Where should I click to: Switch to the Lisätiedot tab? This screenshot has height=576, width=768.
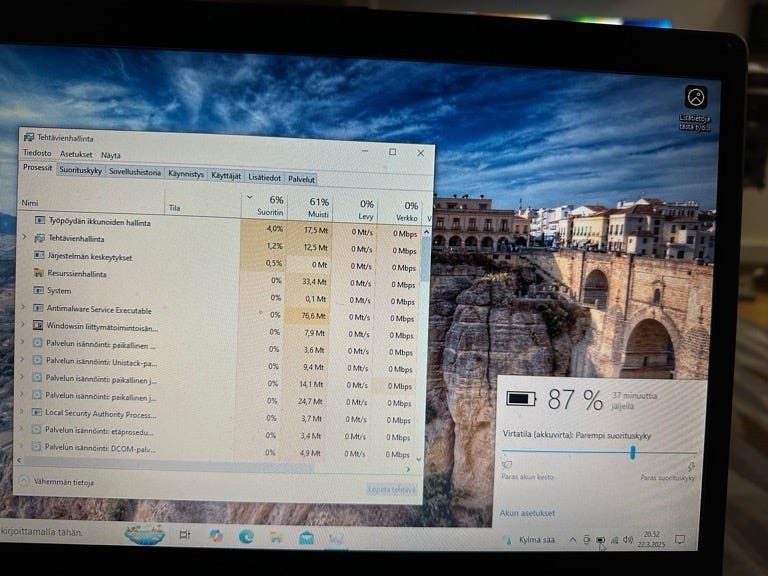[264, 177]
